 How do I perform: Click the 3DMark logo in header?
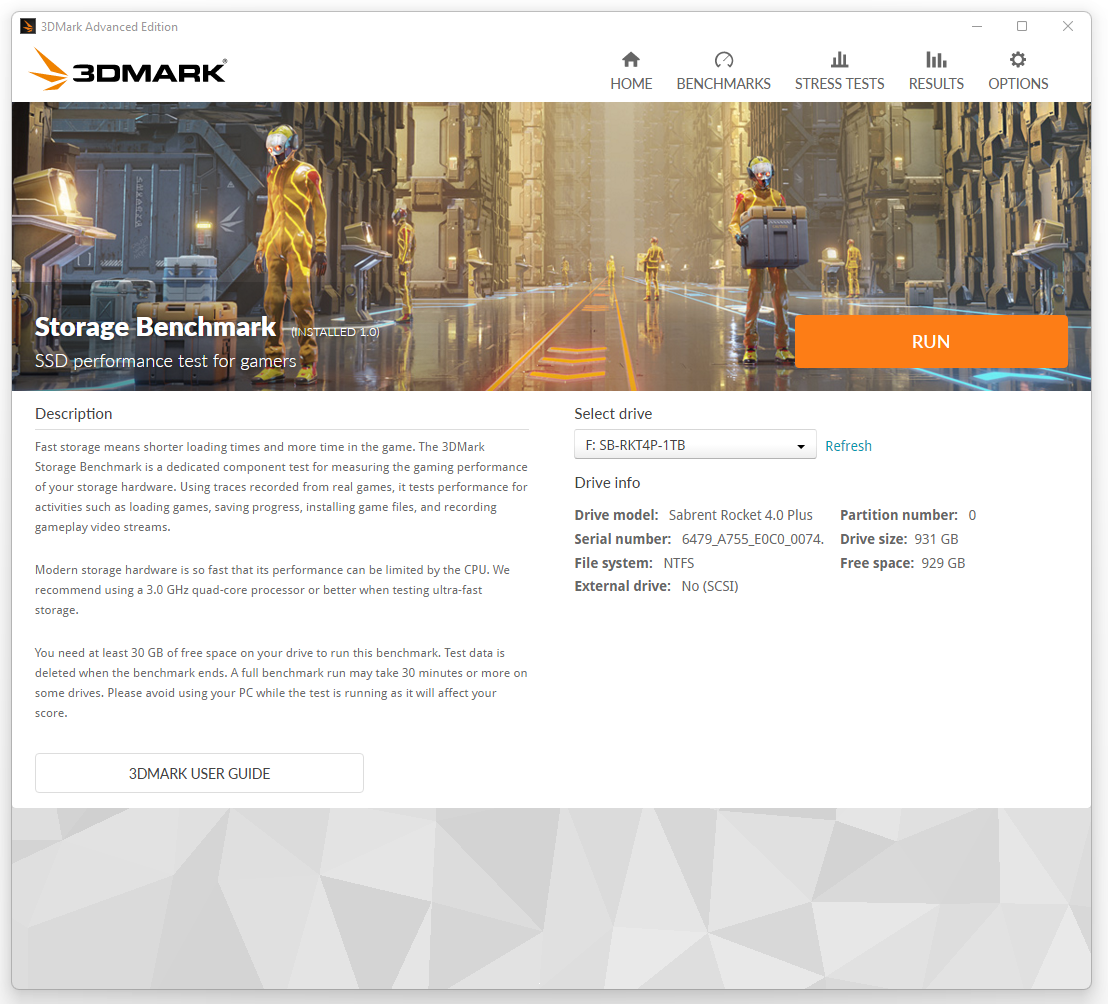tap(128, 70)
